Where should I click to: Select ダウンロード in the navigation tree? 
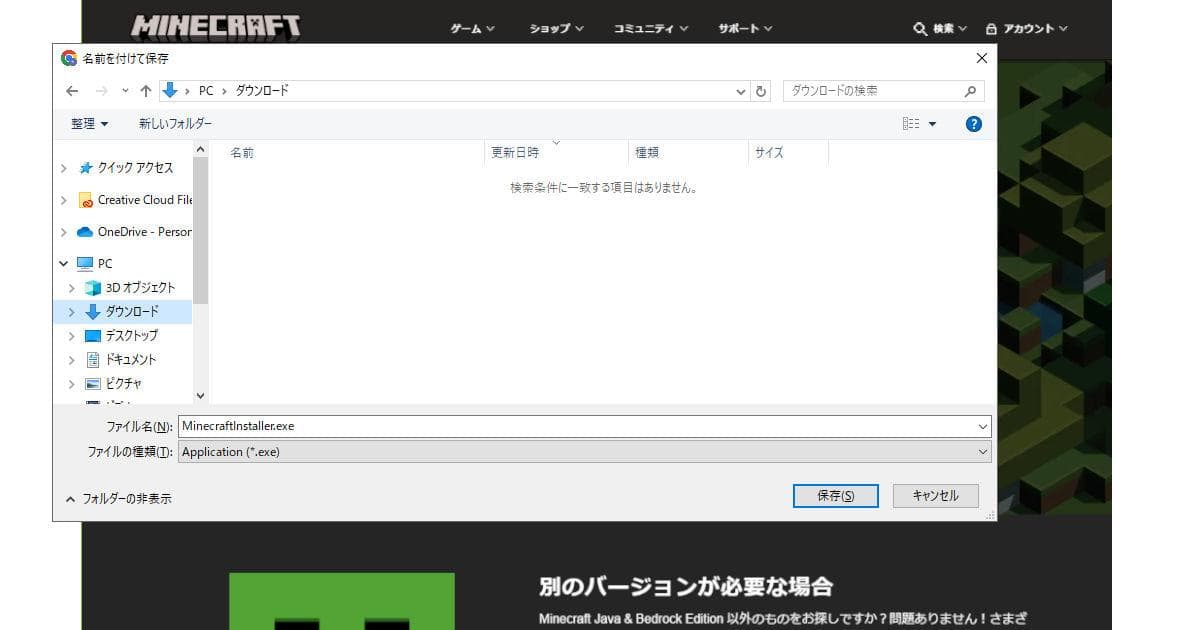click(132, 312)
